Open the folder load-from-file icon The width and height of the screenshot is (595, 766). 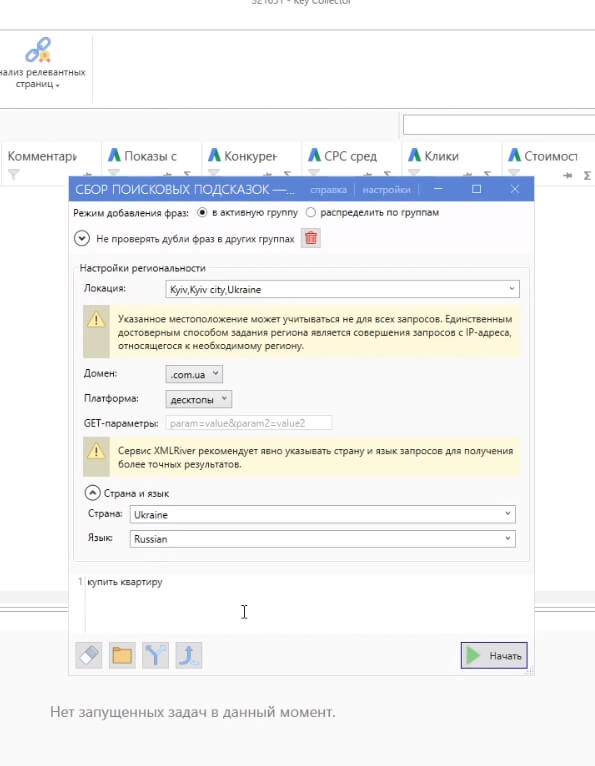(122, 655)
